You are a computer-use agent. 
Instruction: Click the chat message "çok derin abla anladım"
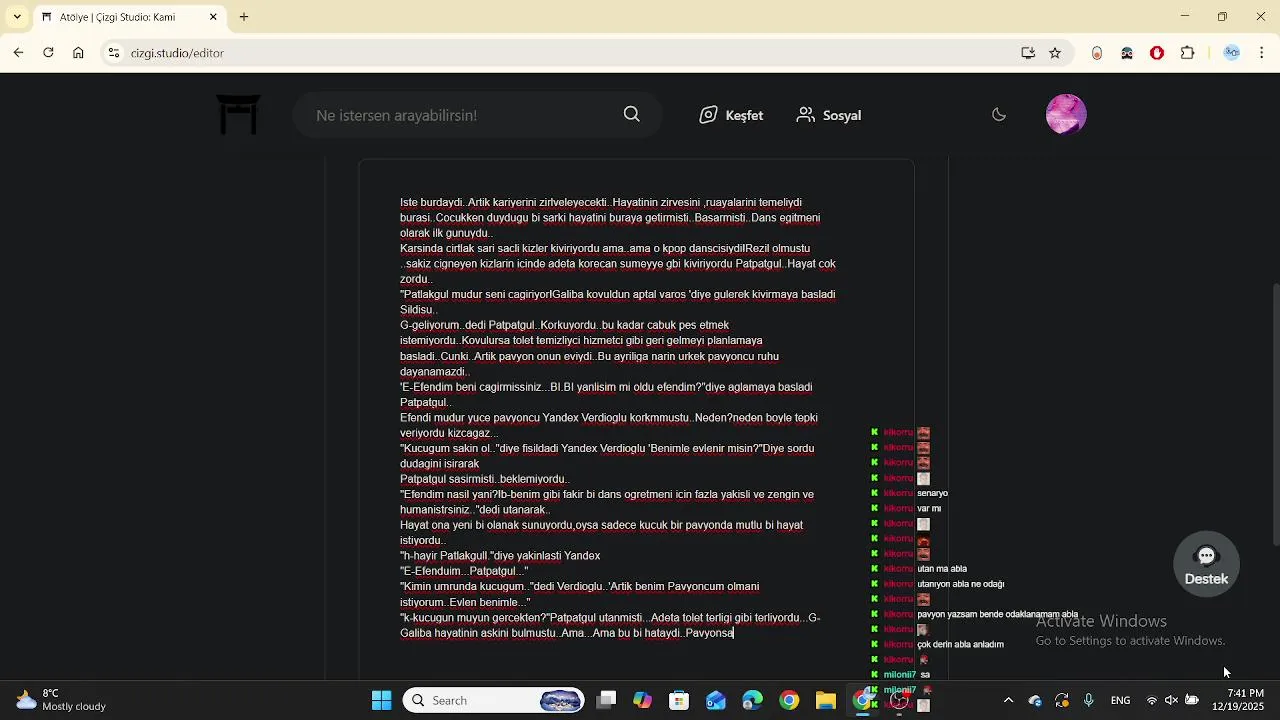960,644
